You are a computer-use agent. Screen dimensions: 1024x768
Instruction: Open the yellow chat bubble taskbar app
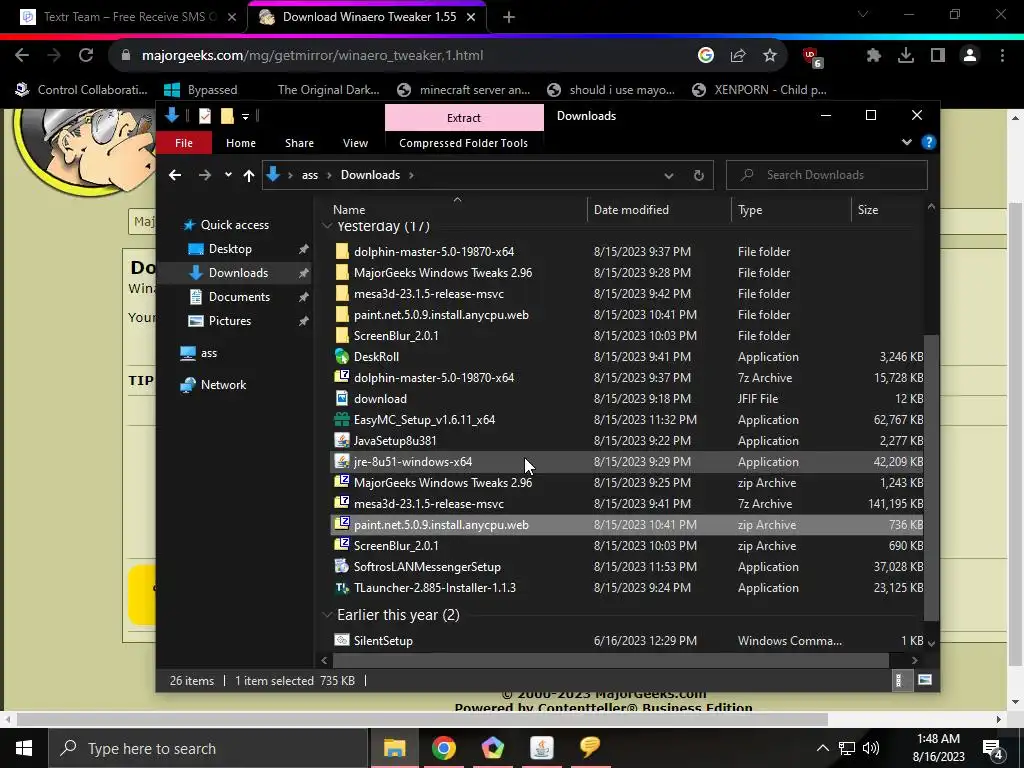pyautogui.click(x=590, y=748)
